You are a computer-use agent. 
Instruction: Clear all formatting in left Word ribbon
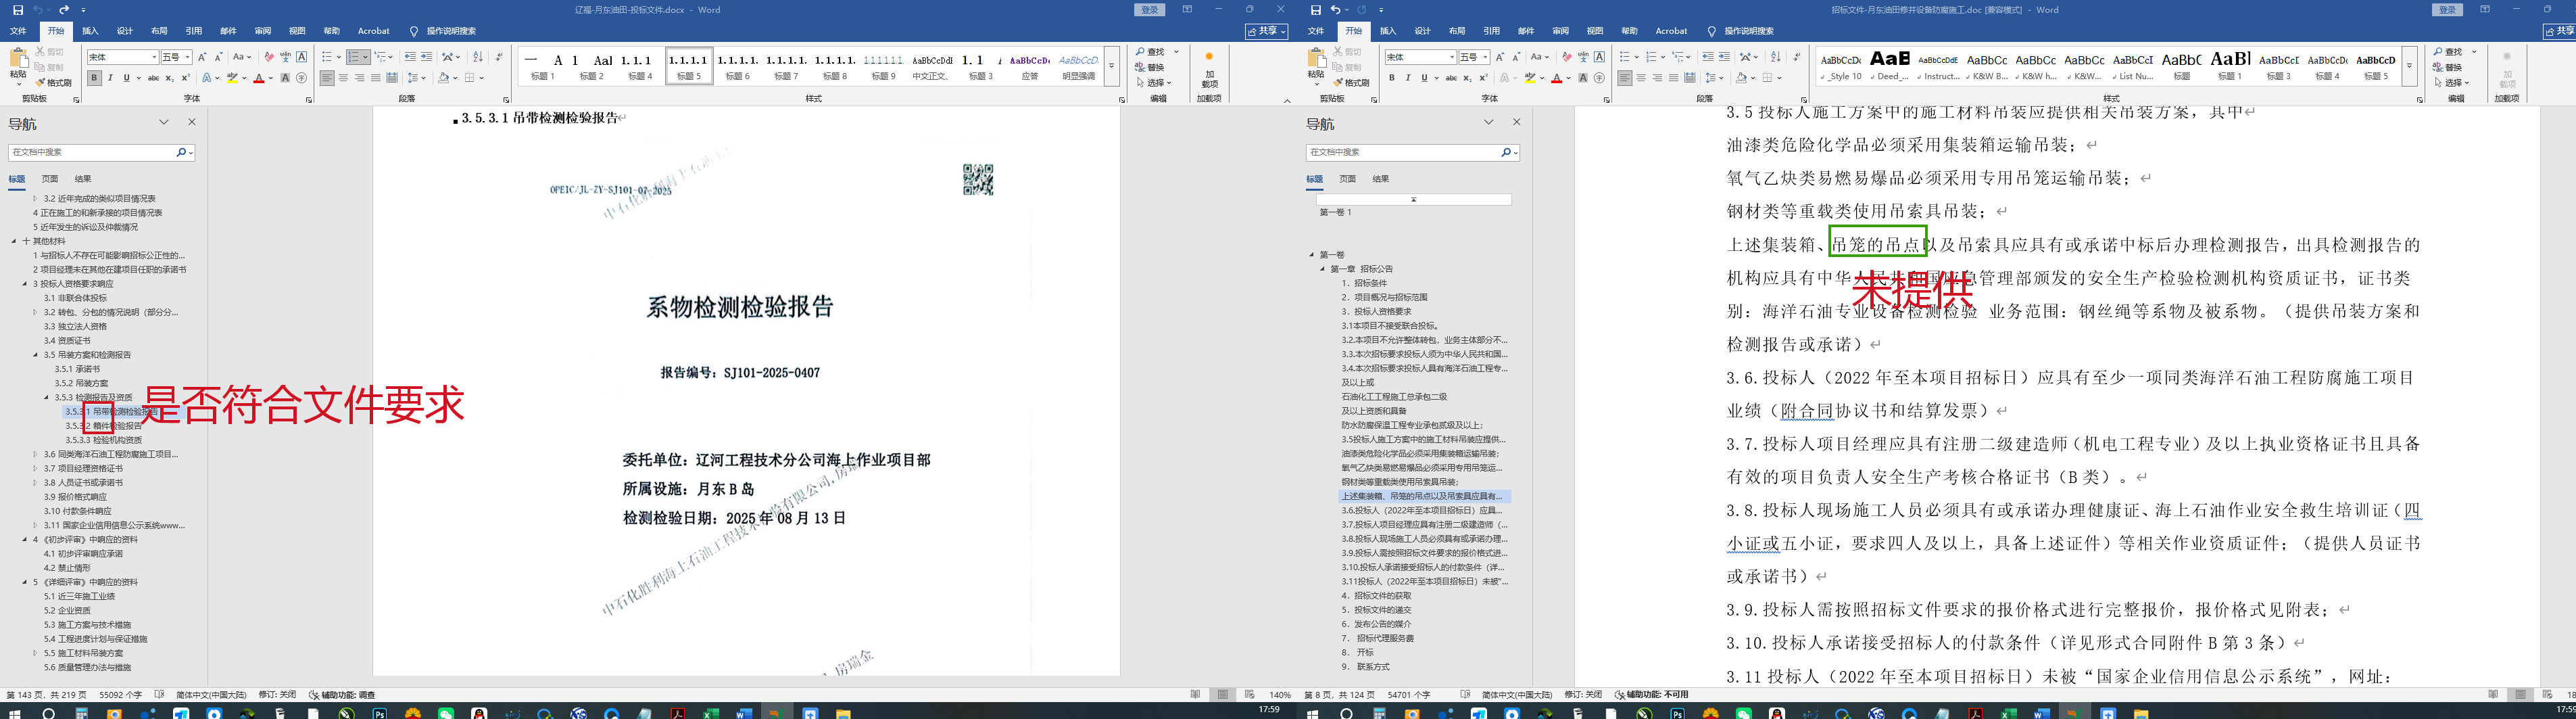click(x=269, y=57)
